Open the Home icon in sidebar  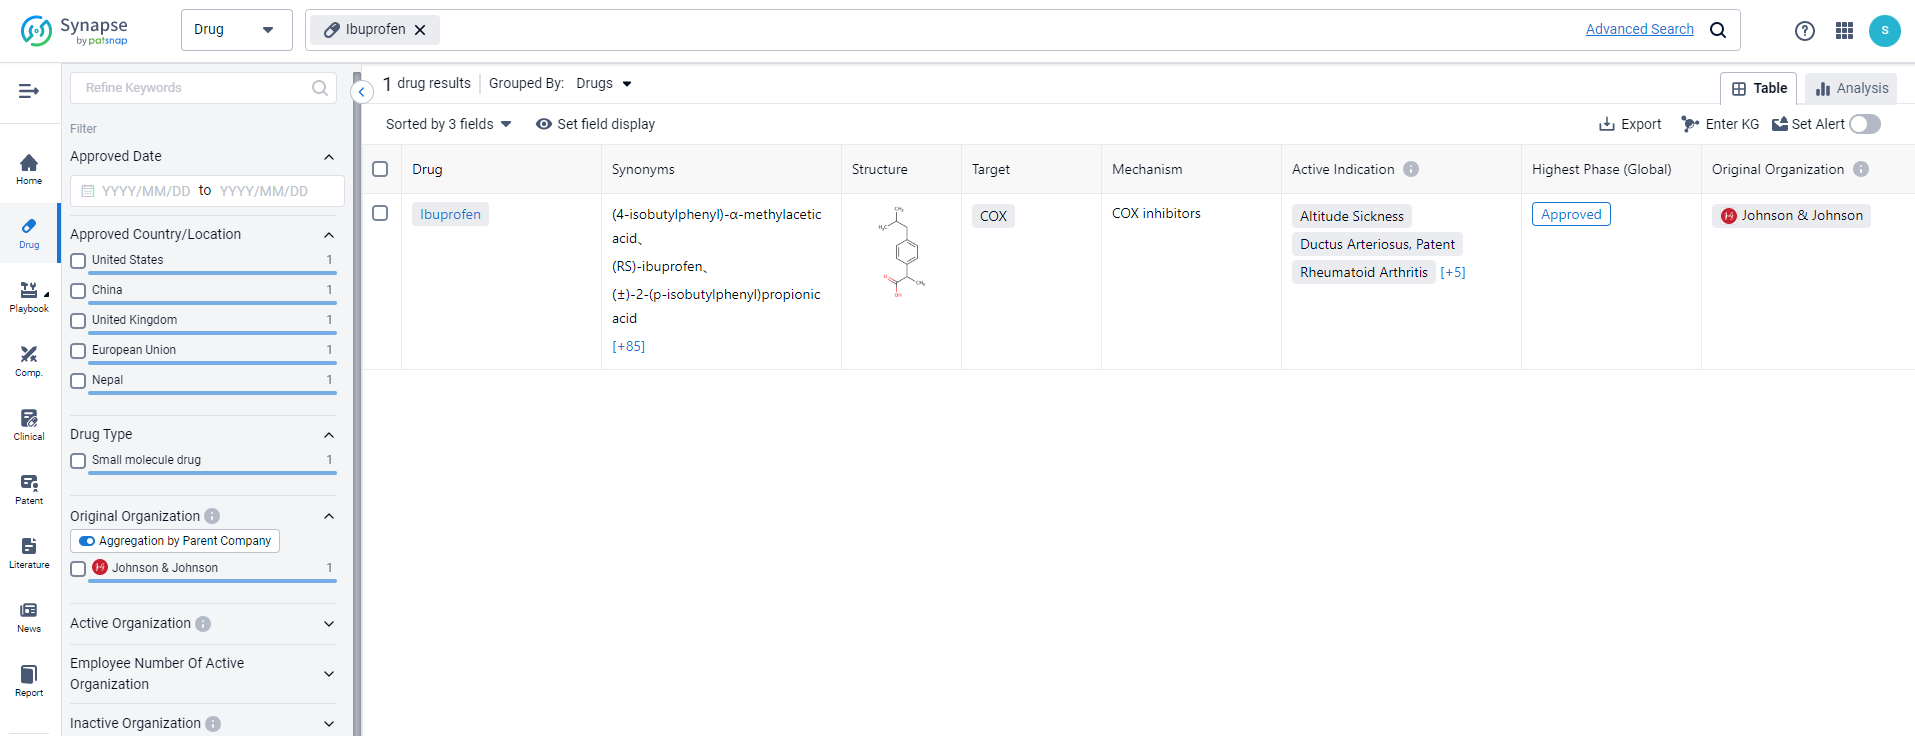pyautogui.click(x=29, y=168)
